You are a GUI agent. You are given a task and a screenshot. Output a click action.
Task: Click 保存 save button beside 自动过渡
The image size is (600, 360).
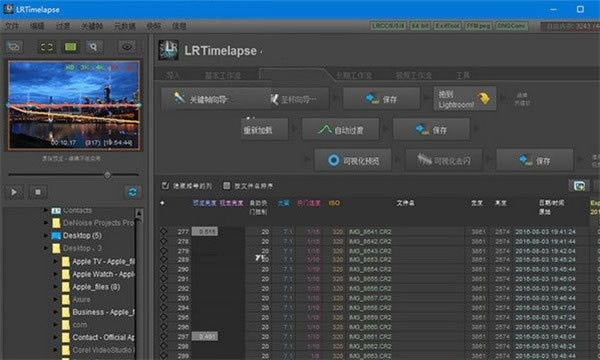pos(431,130)
